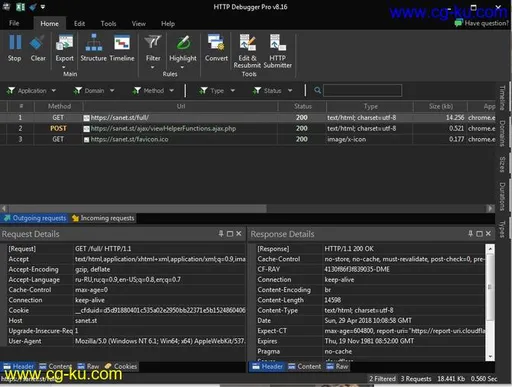Click the broom quick-access icon

[x=32, y=7]
